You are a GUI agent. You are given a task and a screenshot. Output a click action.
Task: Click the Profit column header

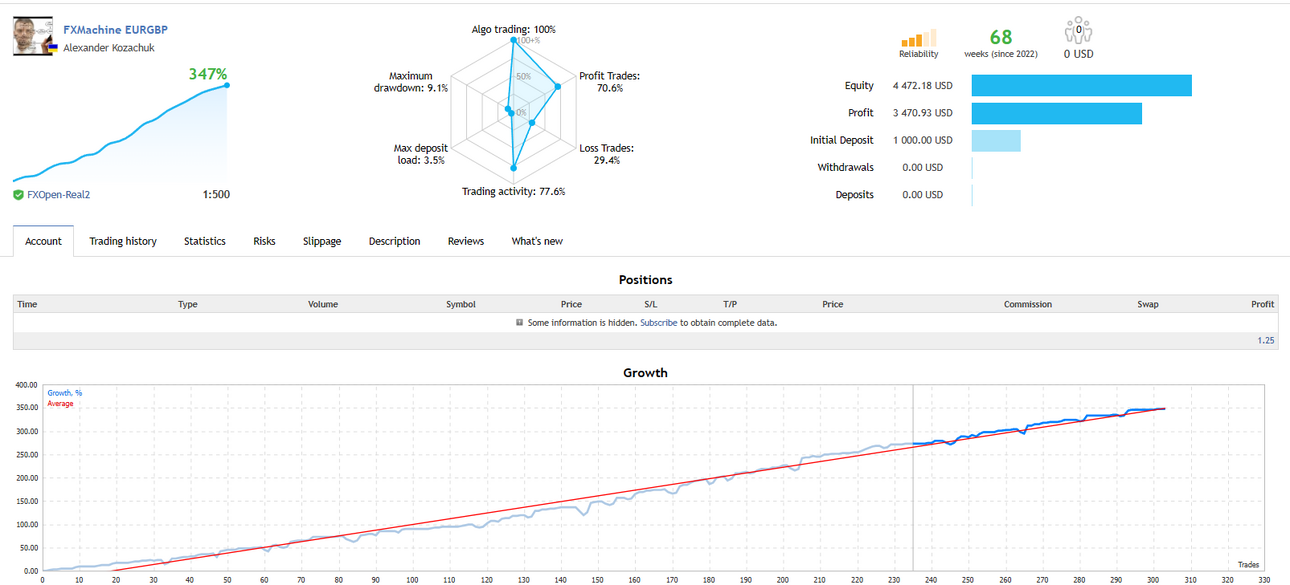tap(1263, 304)
